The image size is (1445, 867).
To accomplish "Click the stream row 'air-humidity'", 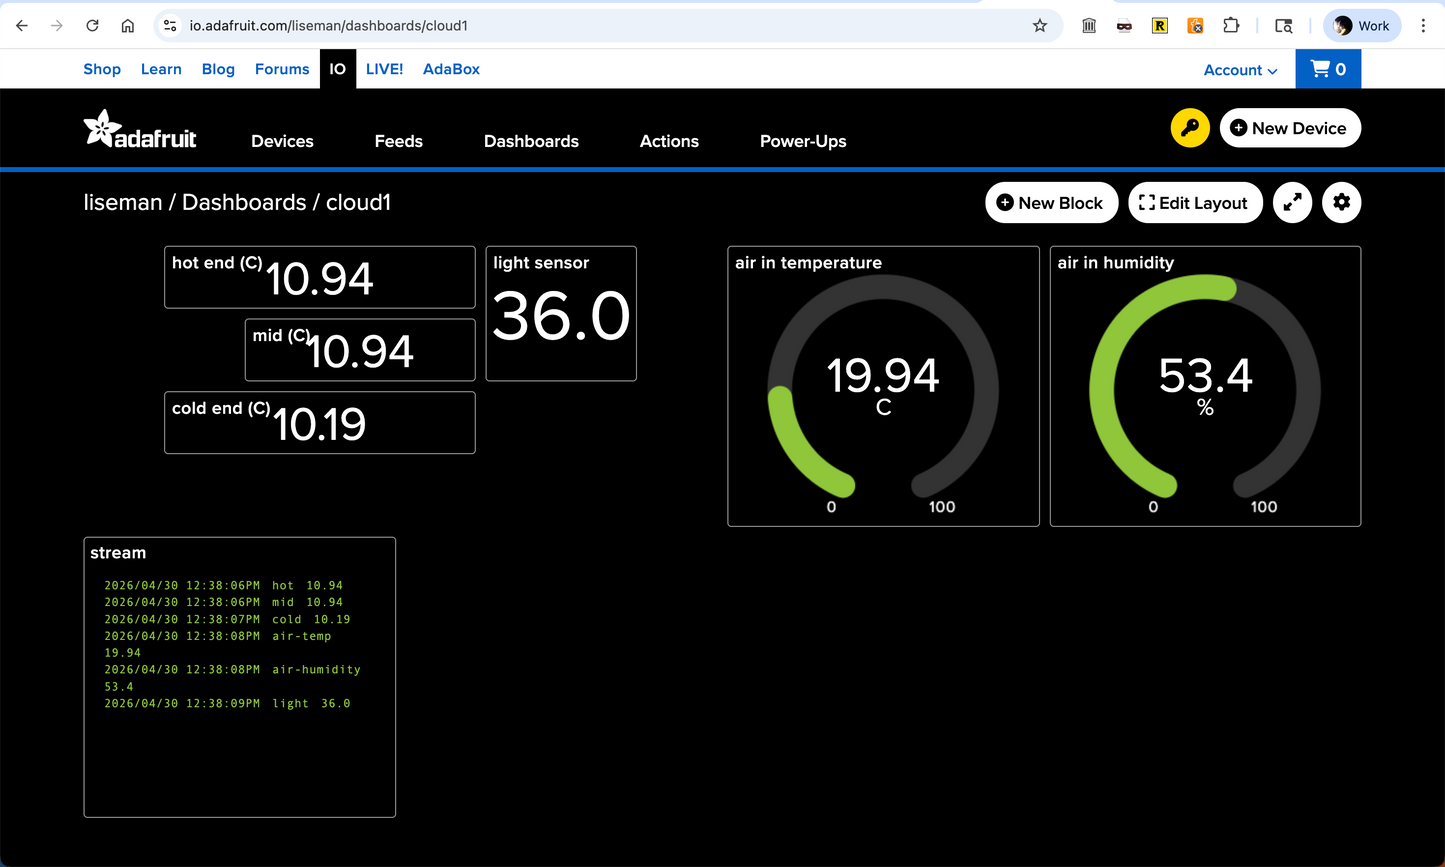I will [232, 678].
